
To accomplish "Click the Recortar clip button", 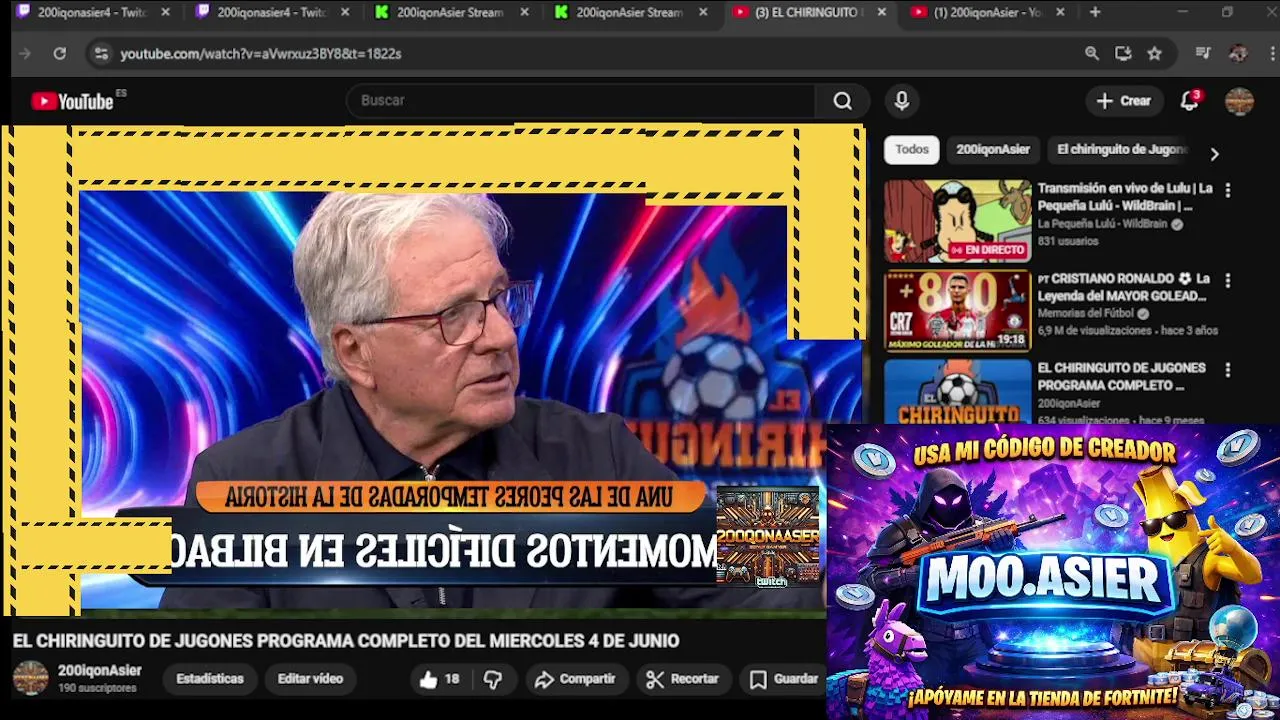I will click(x=683, y=679).
